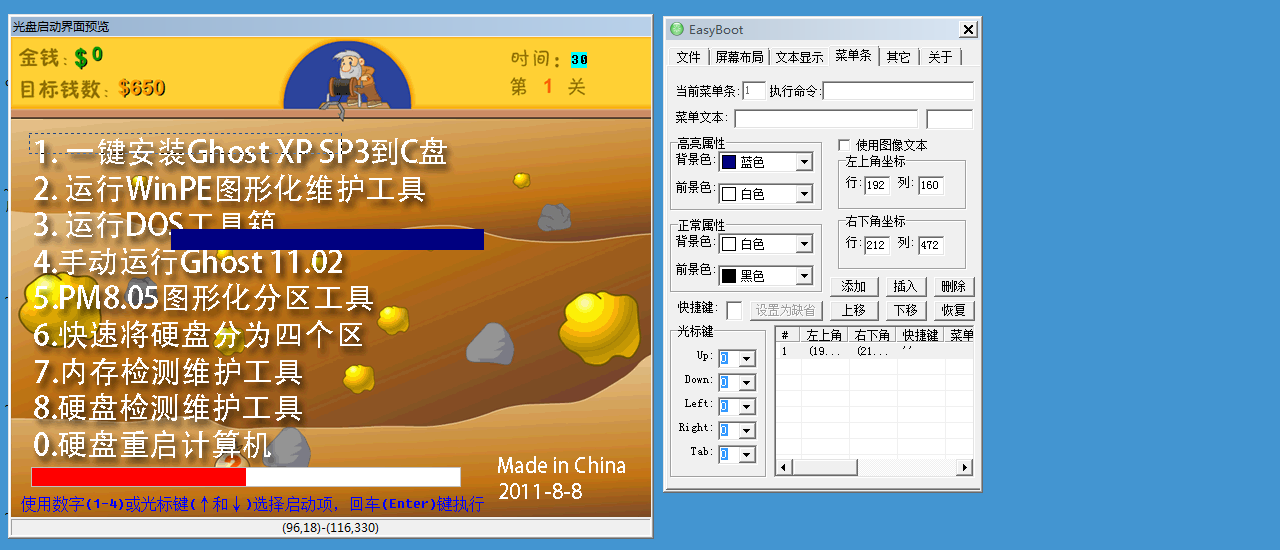Move menu item up with 上移

pos(853,311)
